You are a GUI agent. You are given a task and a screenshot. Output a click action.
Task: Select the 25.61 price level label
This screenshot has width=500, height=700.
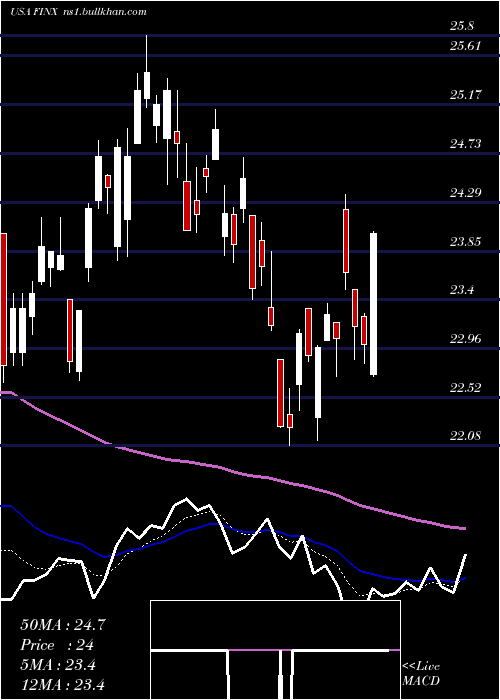pos(466,46)
